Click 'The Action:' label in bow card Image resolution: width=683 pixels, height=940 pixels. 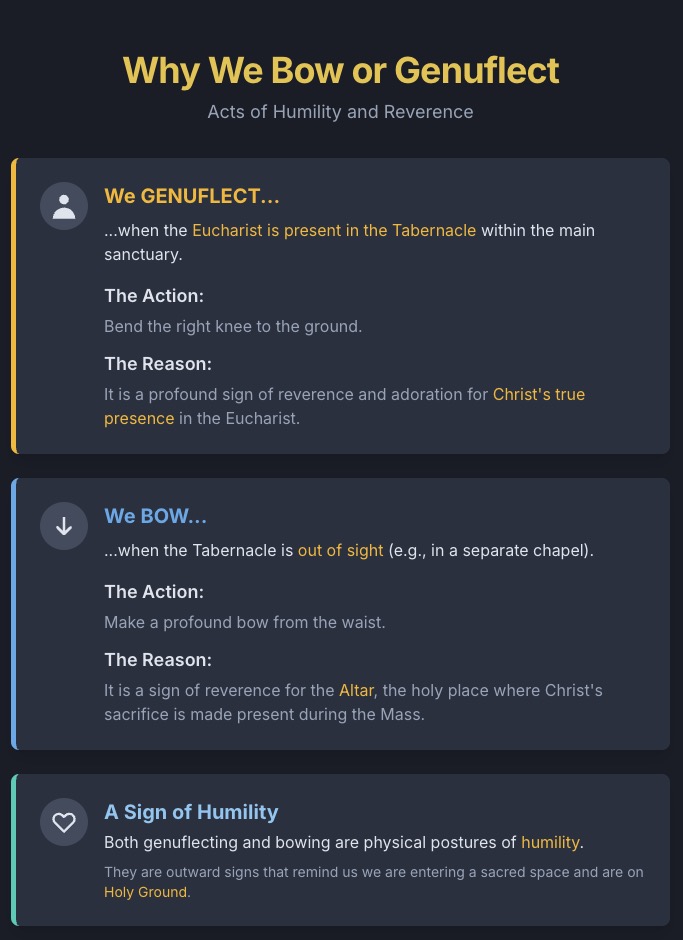[x=154, y=592]
